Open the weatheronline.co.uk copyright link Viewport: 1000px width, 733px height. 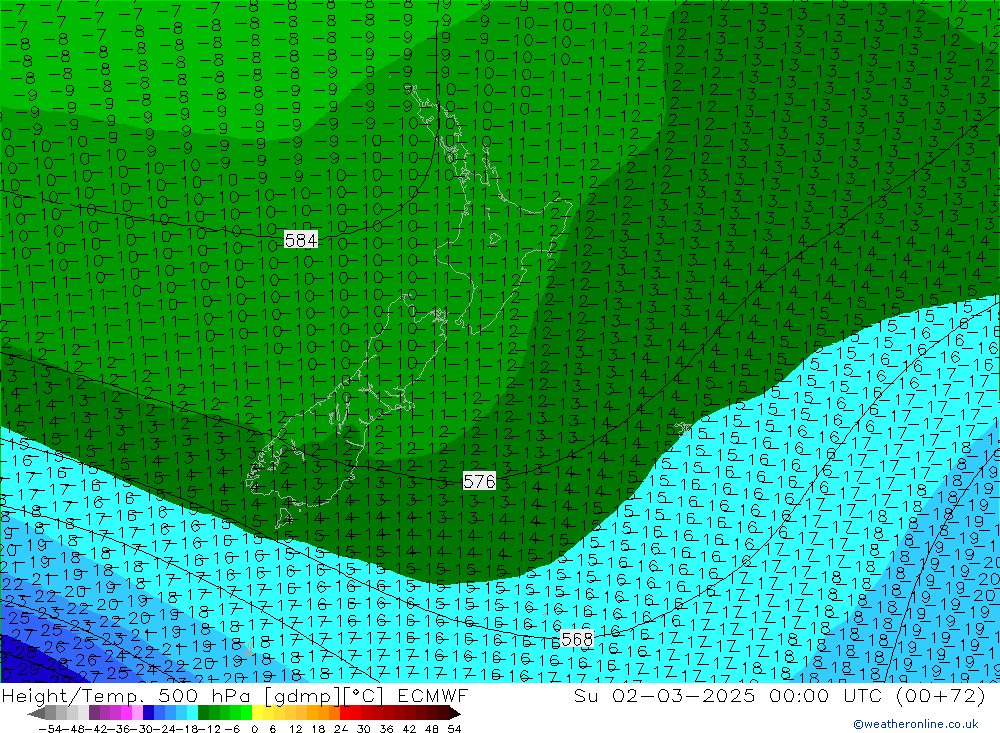coord(916,724)
